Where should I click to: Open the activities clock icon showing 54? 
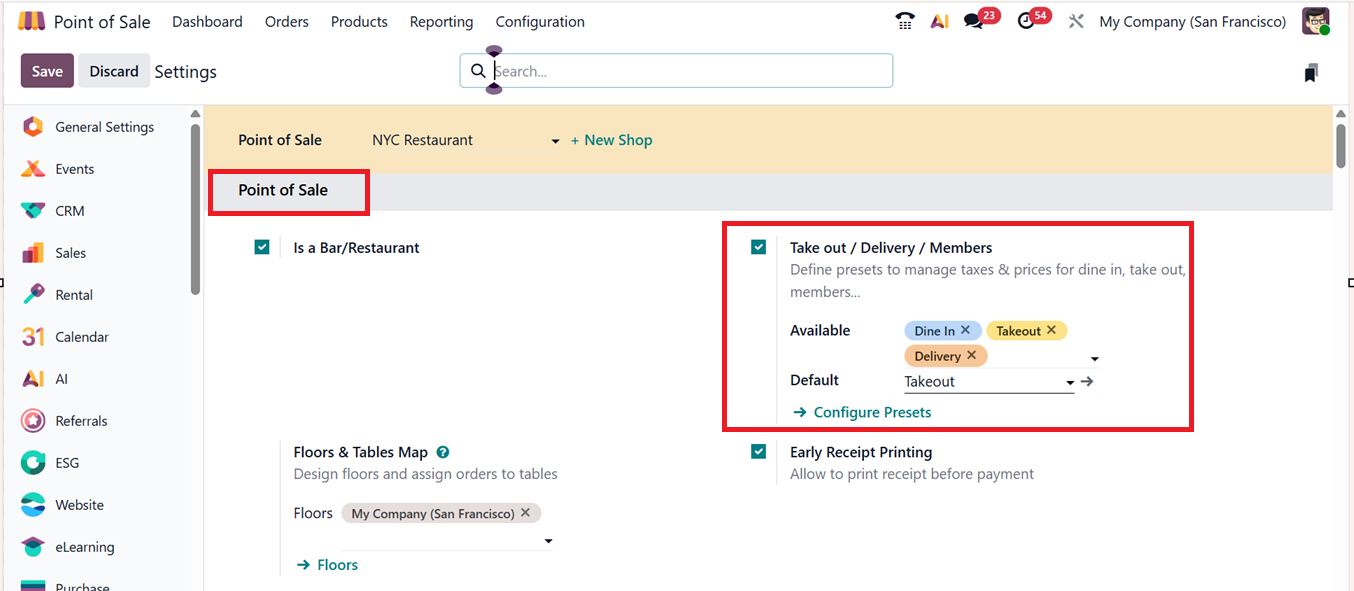tap(1027, 20)
